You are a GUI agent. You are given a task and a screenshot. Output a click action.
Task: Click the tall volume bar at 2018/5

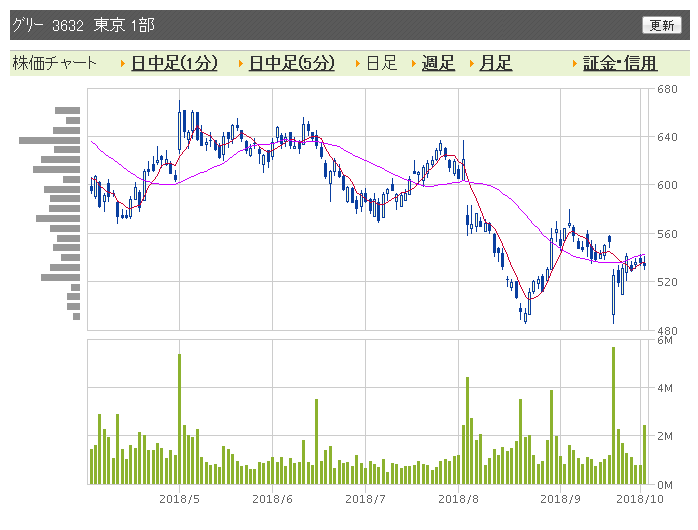(179, 419)
